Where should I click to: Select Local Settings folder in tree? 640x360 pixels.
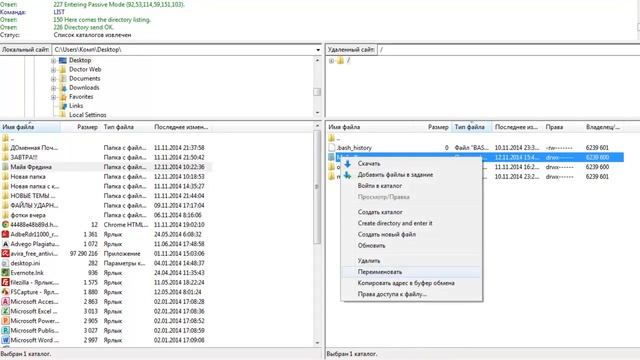point(87,115)
